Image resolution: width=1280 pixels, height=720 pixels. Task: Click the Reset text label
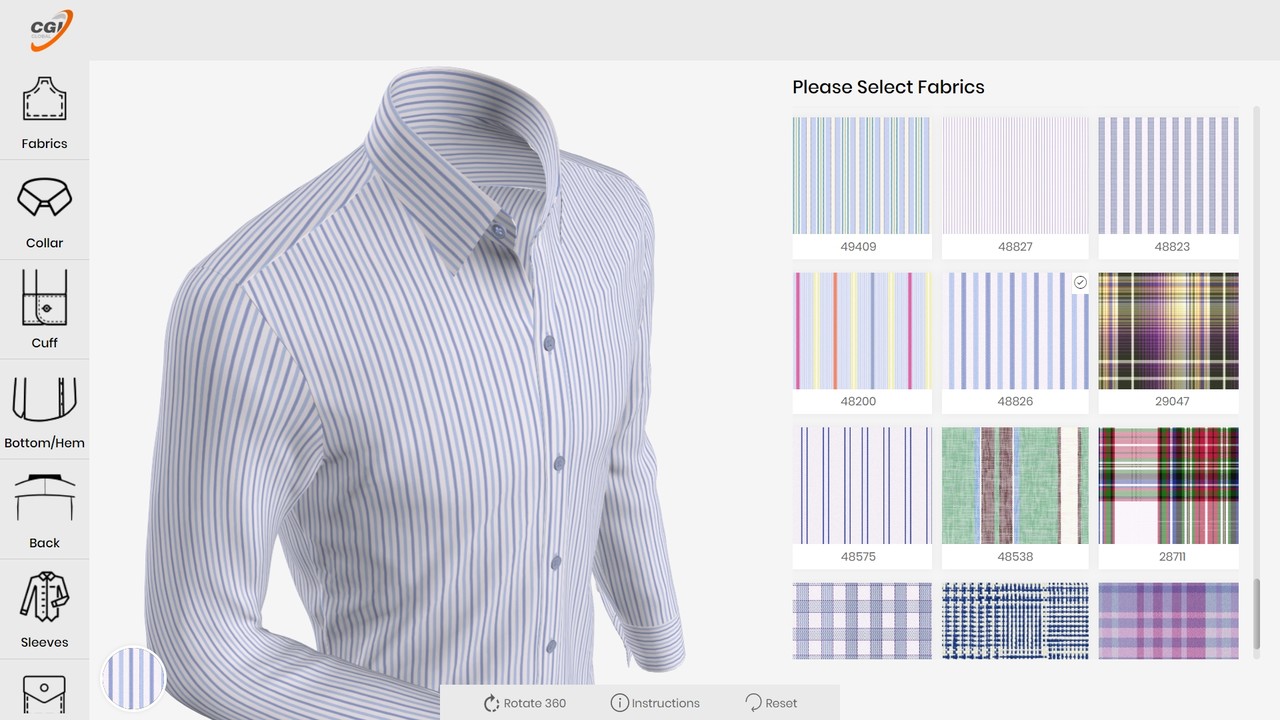coord(781,703)
